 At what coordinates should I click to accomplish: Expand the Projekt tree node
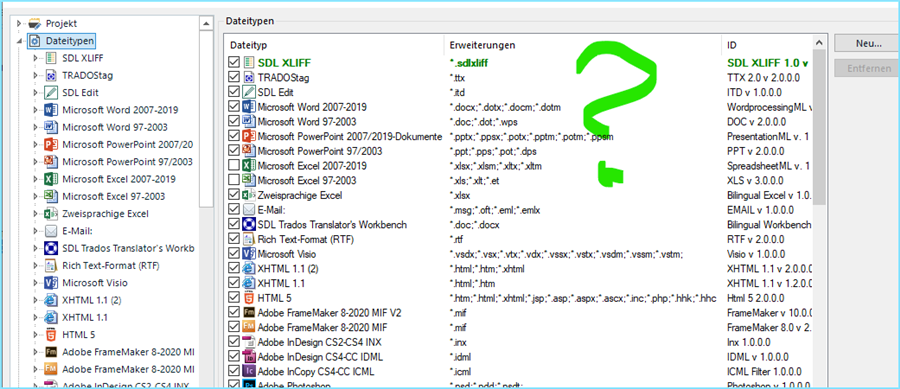click(19, 24)
